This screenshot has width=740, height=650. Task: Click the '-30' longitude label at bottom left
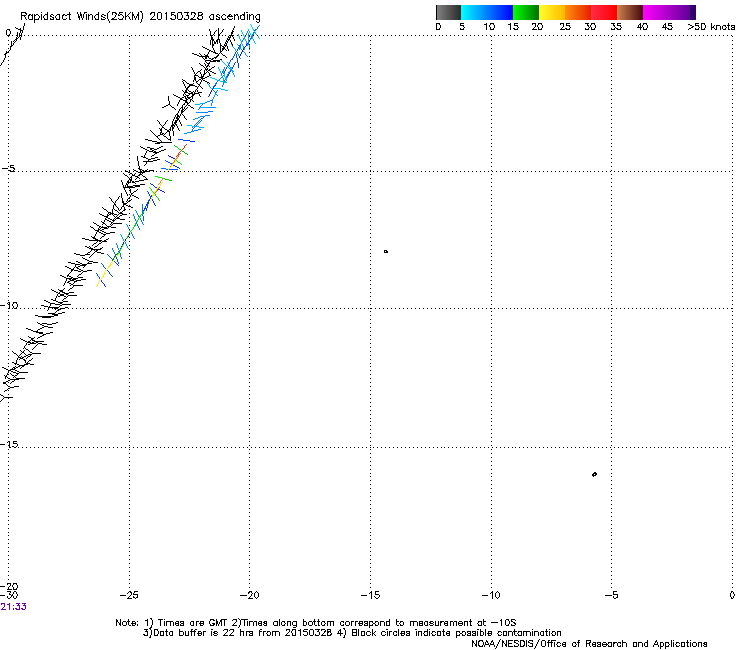pos(9,595)
